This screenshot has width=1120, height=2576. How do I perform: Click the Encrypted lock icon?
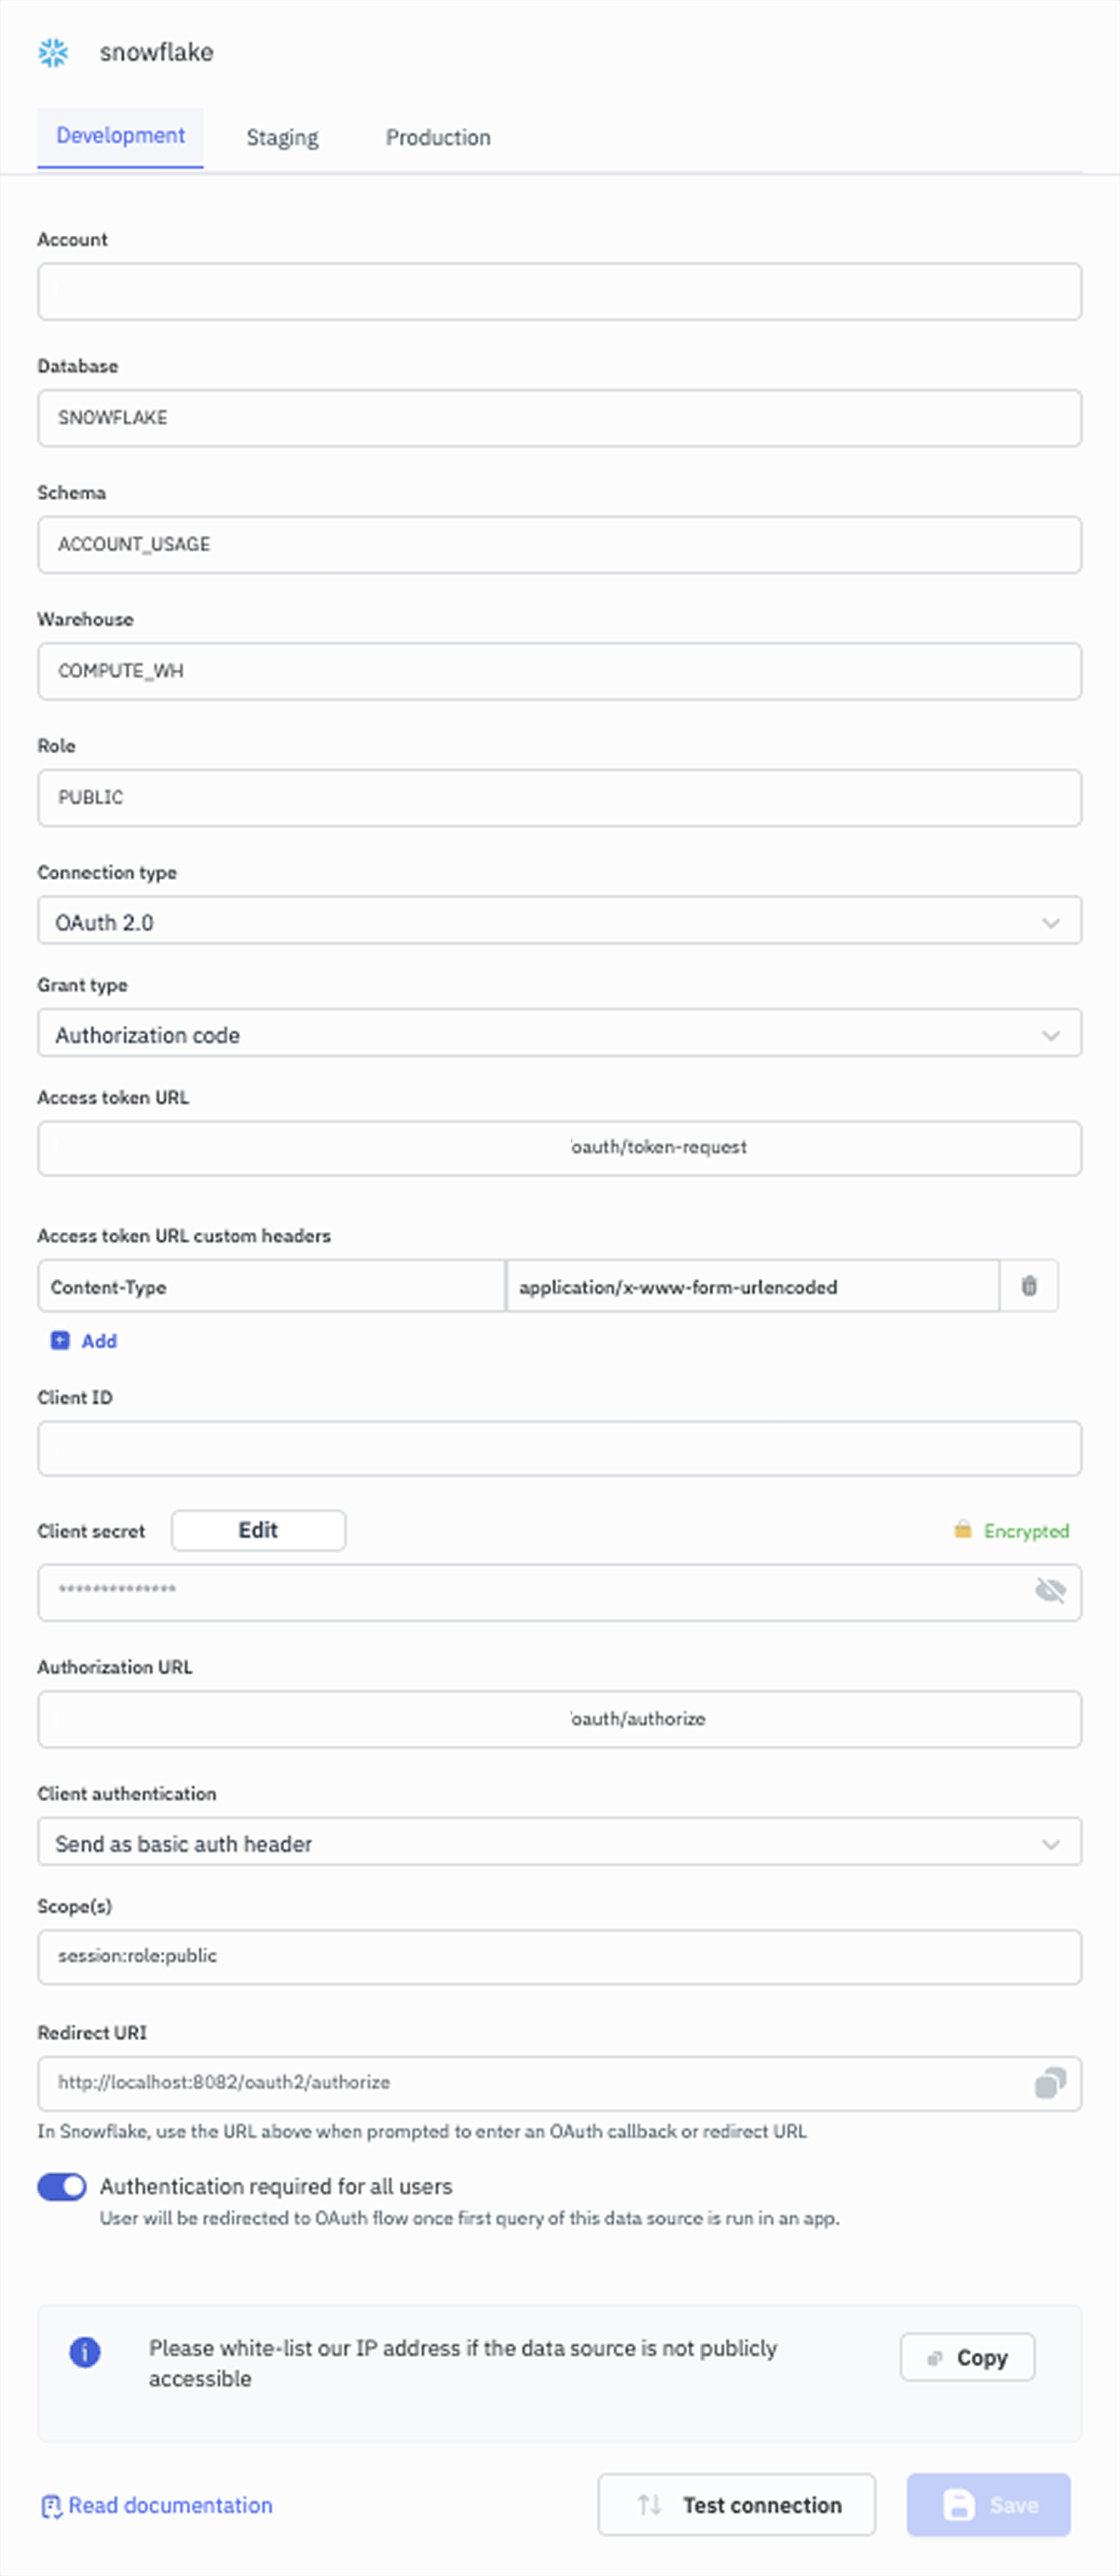(x=962, y=1530)
